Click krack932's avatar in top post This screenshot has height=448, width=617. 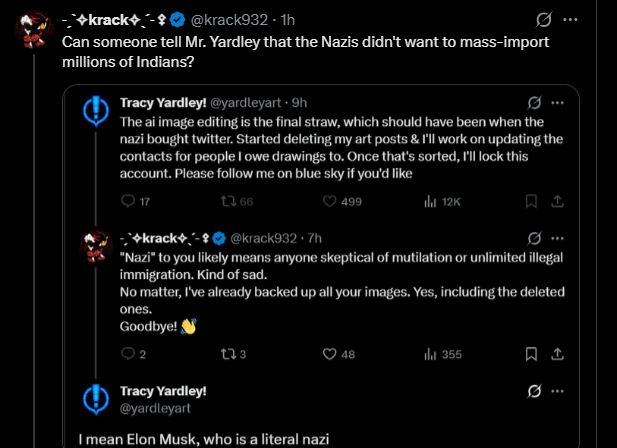pos(32,31)
